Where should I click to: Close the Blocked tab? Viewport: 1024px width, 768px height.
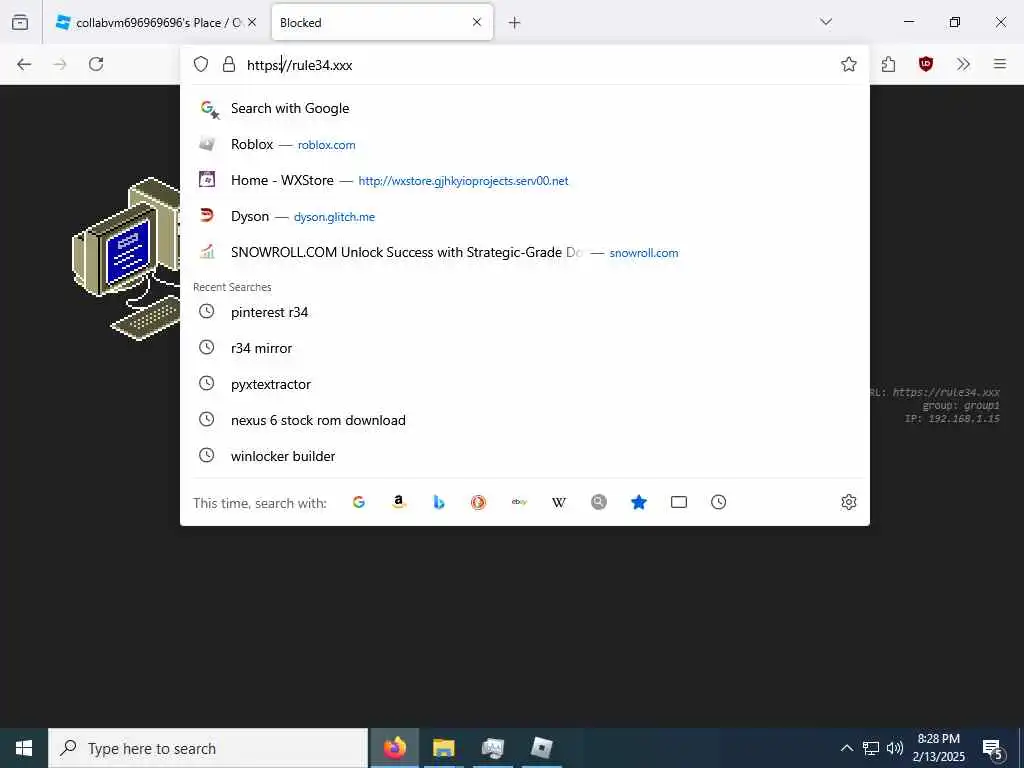click(477, 22)
